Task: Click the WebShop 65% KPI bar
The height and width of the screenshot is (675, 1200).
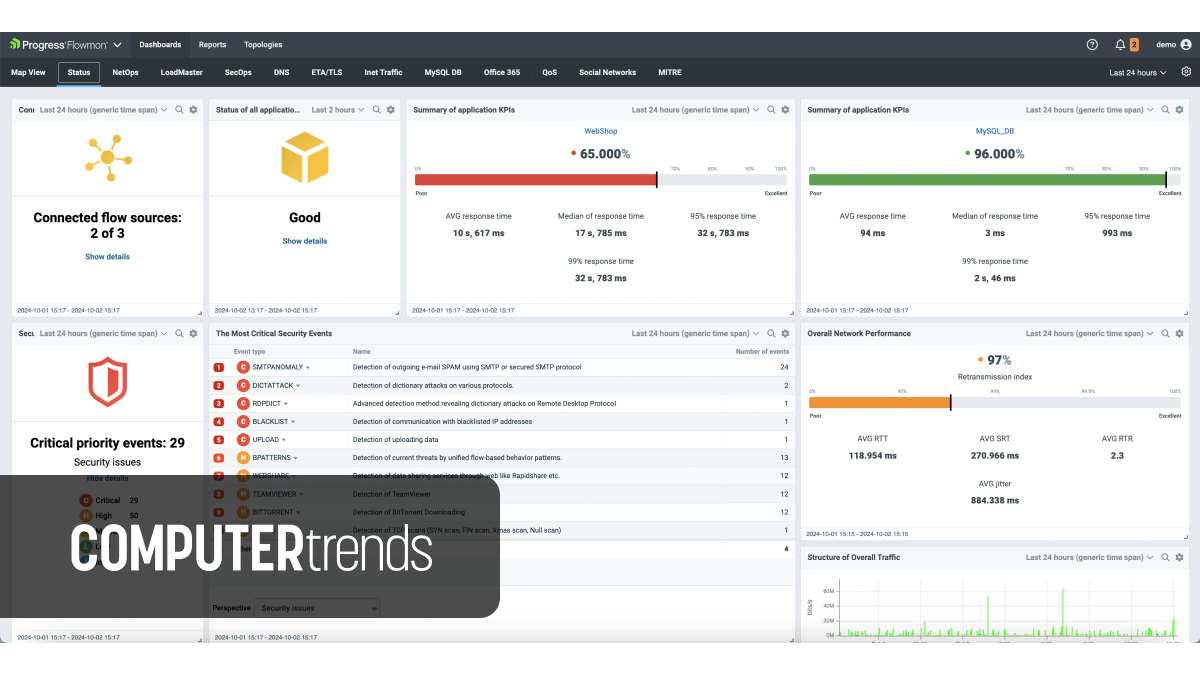Action: [601, 180]
